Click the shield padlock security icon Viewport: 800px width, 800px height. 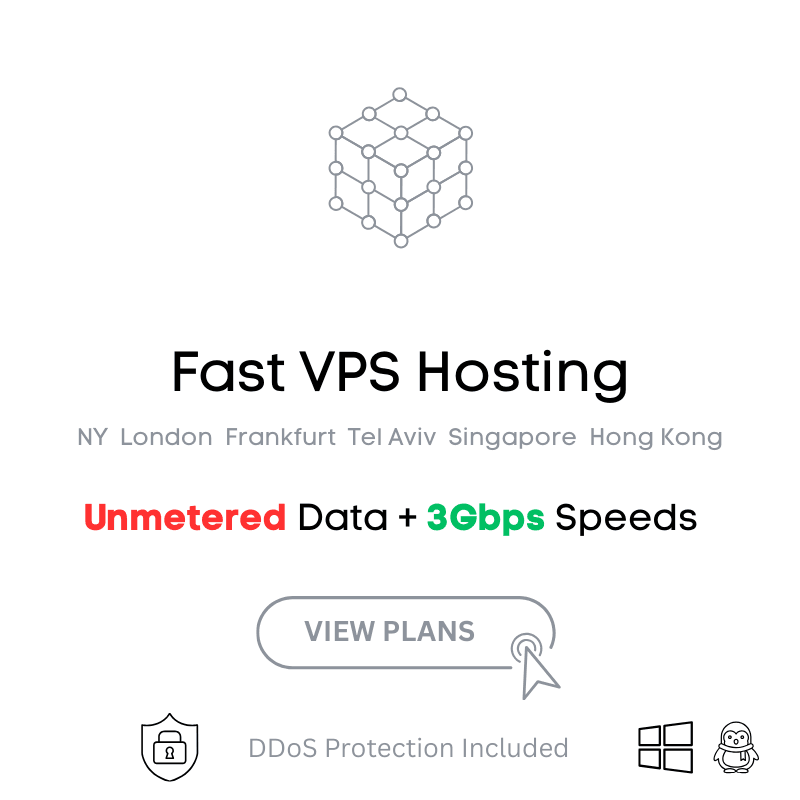pos(170,746)
